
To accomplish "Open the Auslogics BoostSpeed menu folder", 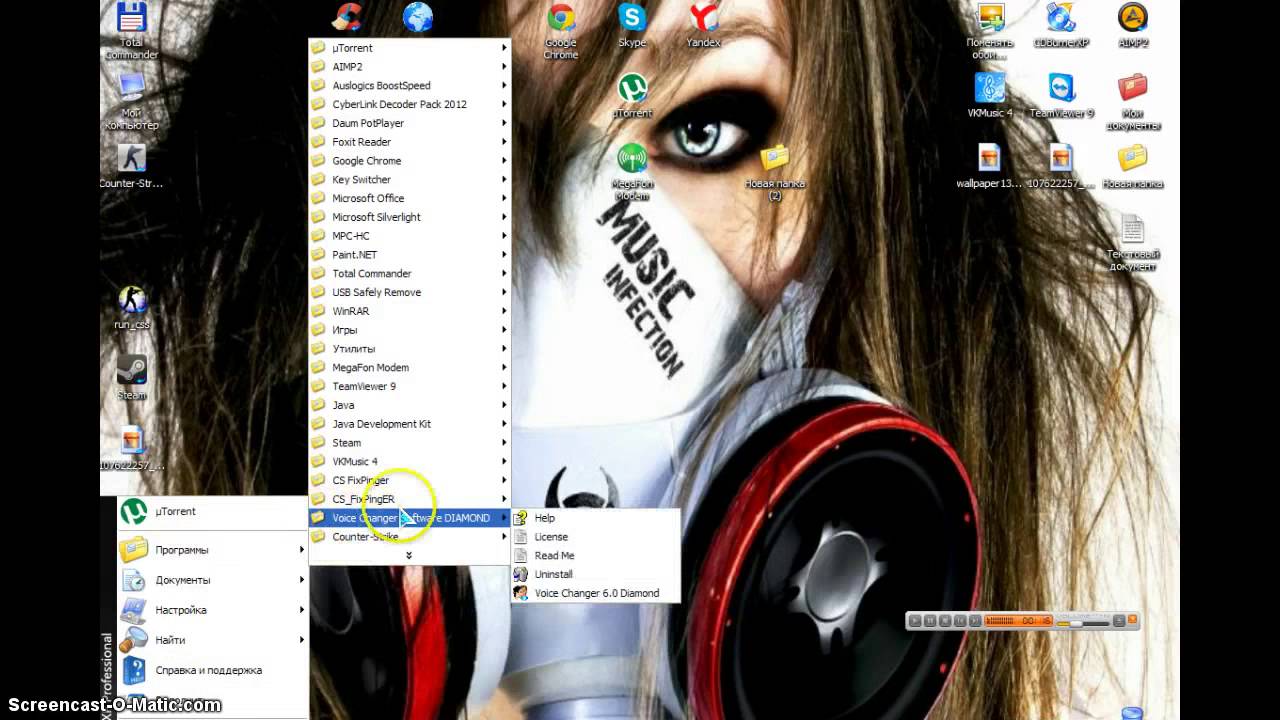I will pos(409,86).
